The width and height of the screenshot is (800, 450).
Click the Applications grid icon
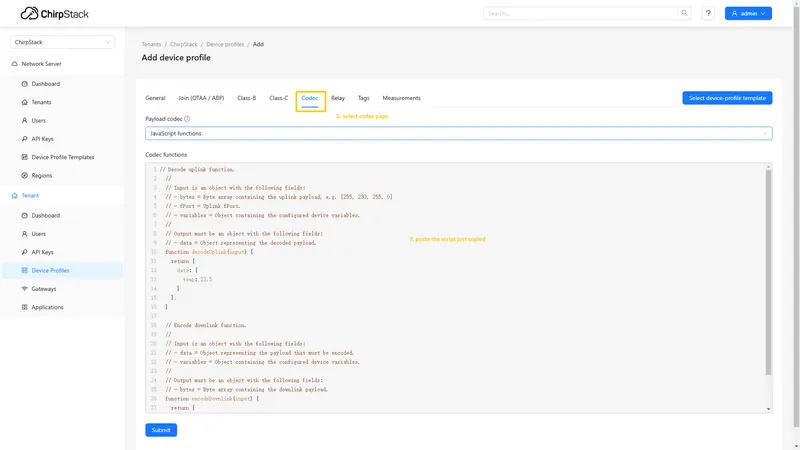click(x=24, y=307)
